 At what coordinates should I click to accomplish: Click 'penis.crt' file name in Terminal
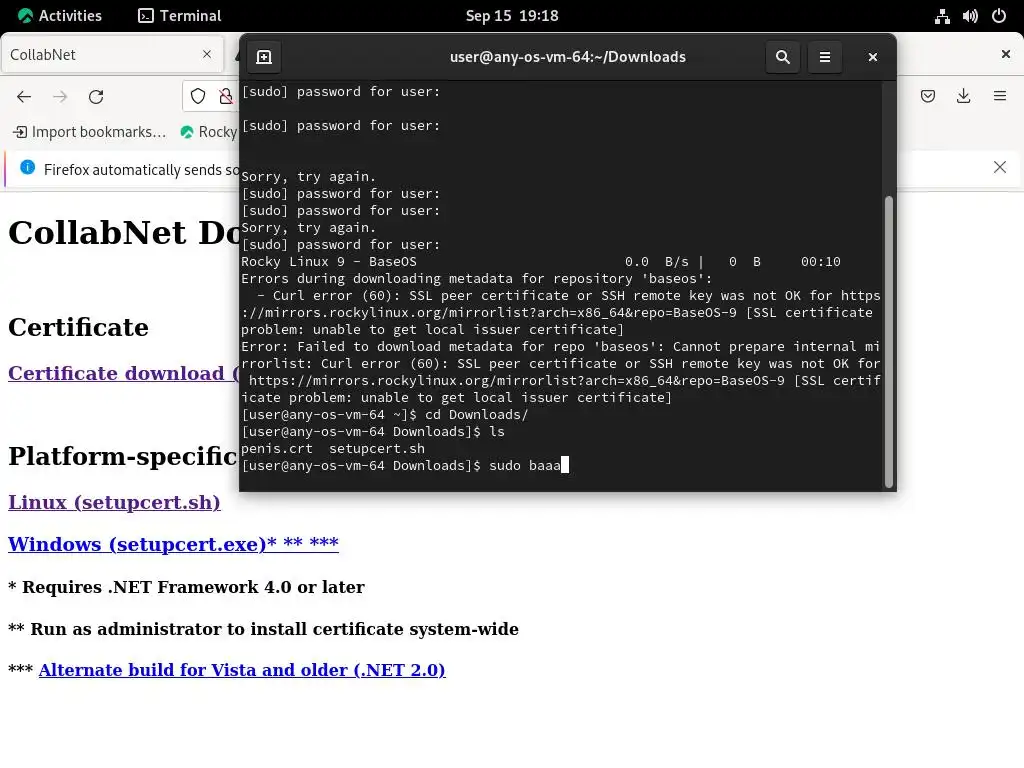[277, 449]
